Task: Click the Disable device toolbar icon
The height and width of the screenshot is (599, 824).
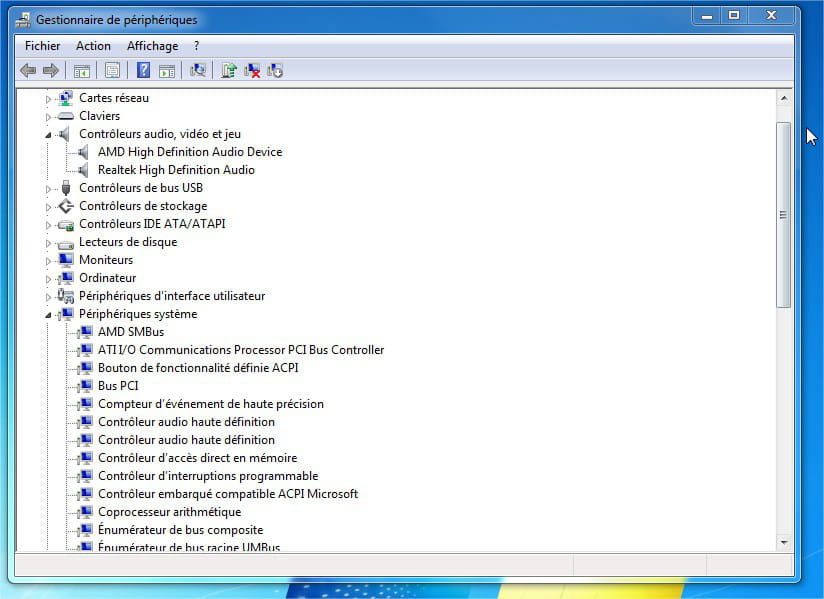Action: 275,70
